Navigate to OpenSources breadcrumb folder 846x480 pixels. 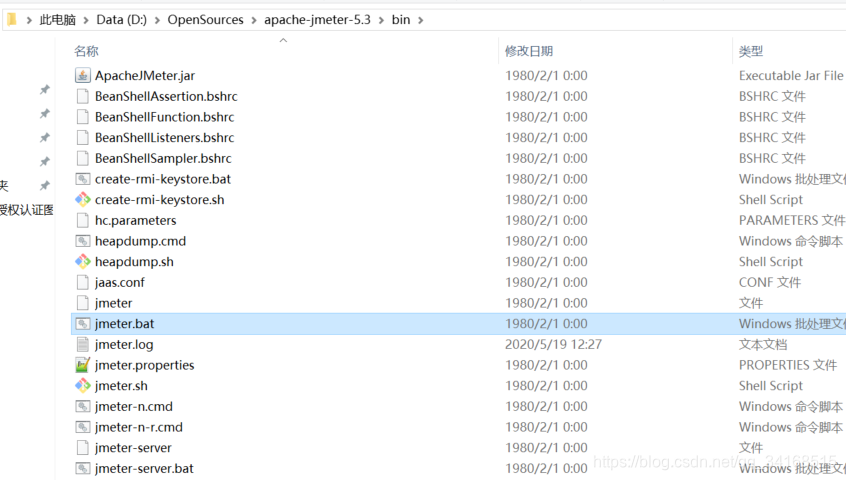[x=205, y=20]
